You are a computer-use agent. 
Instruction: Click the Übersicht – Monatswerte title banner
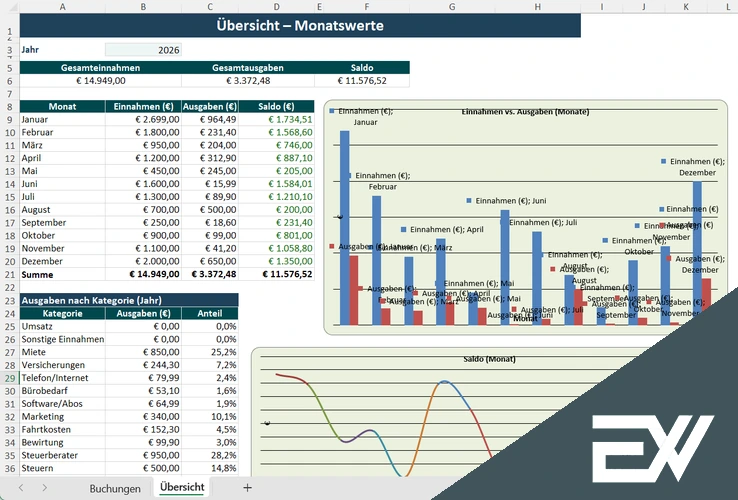[x=299, y=26]
